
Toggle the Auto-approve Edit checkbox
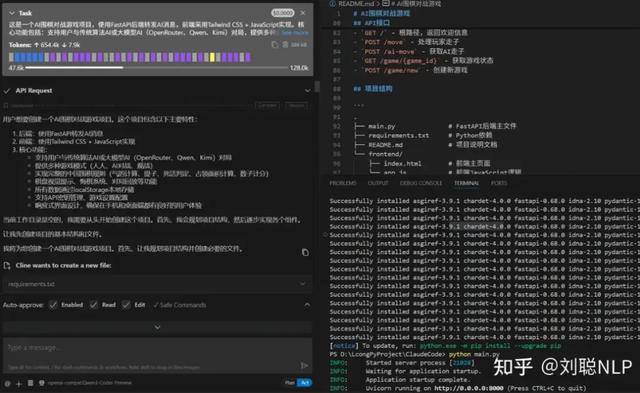coord(126,305)
